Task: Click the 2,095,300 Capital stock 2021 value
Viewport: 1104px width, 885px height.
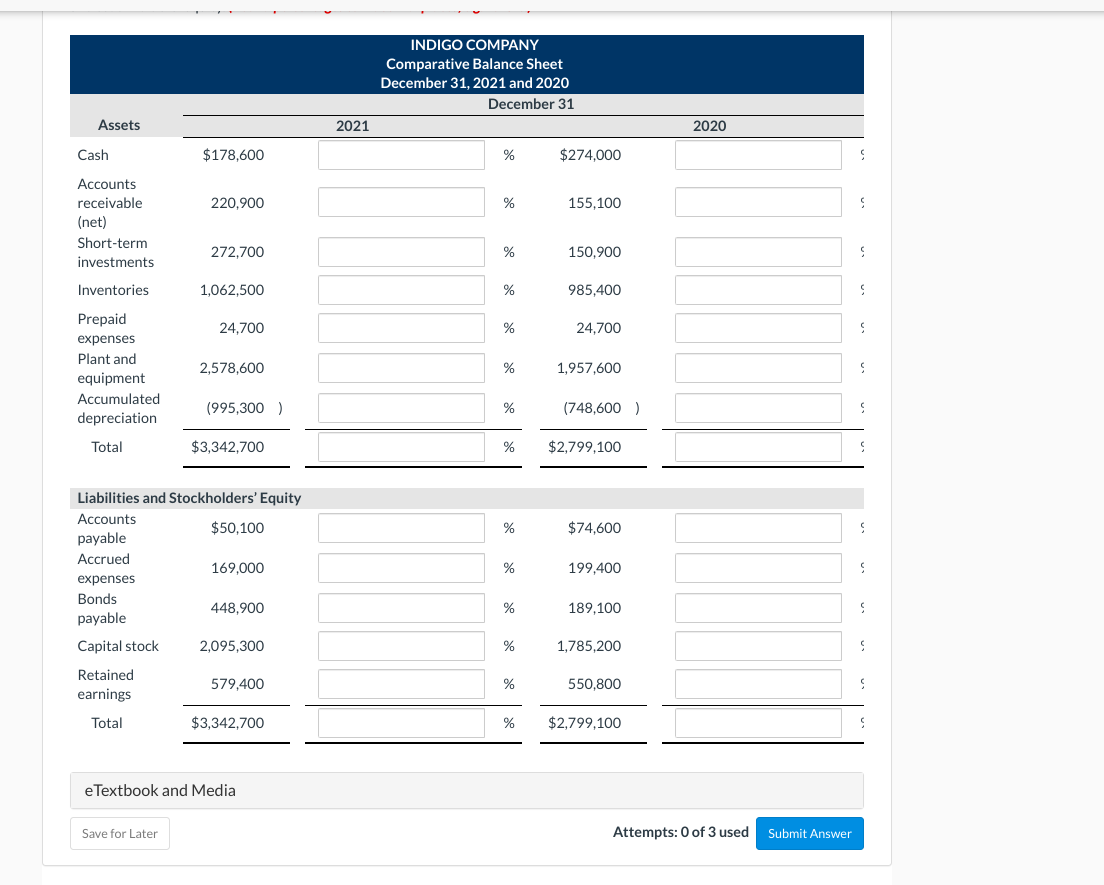Action: pos(232,646)
